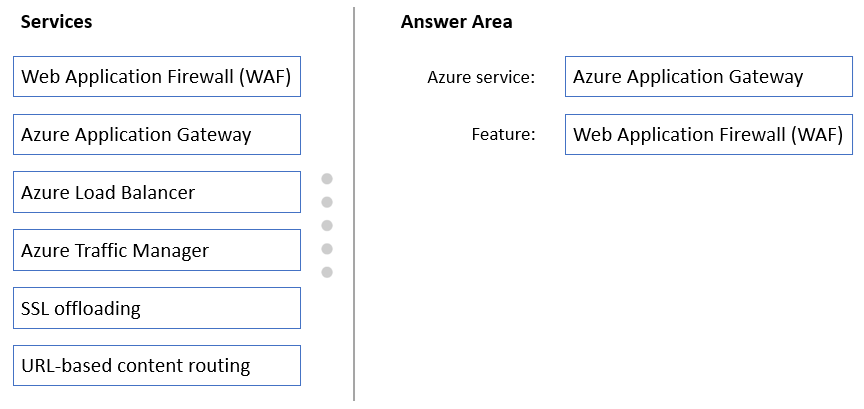The height and width of the screenshot is (409, 864).
Task: Select the Azure Load Balancer service box
Action: pos(157,192)
